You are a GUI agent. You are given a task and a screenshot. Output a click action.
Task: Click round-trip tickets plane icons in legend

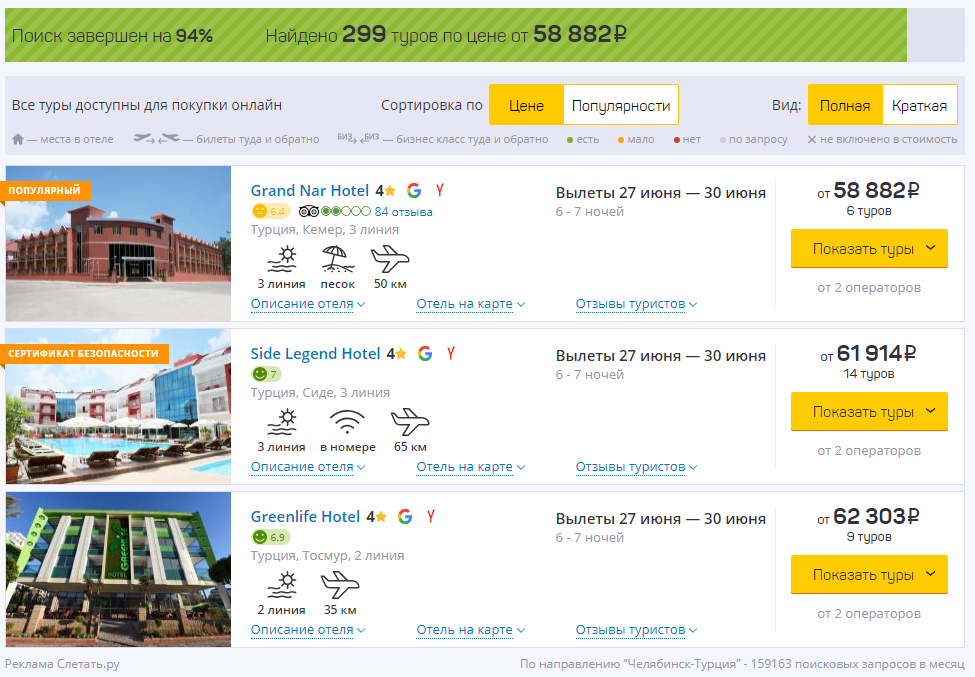(156, 139)
